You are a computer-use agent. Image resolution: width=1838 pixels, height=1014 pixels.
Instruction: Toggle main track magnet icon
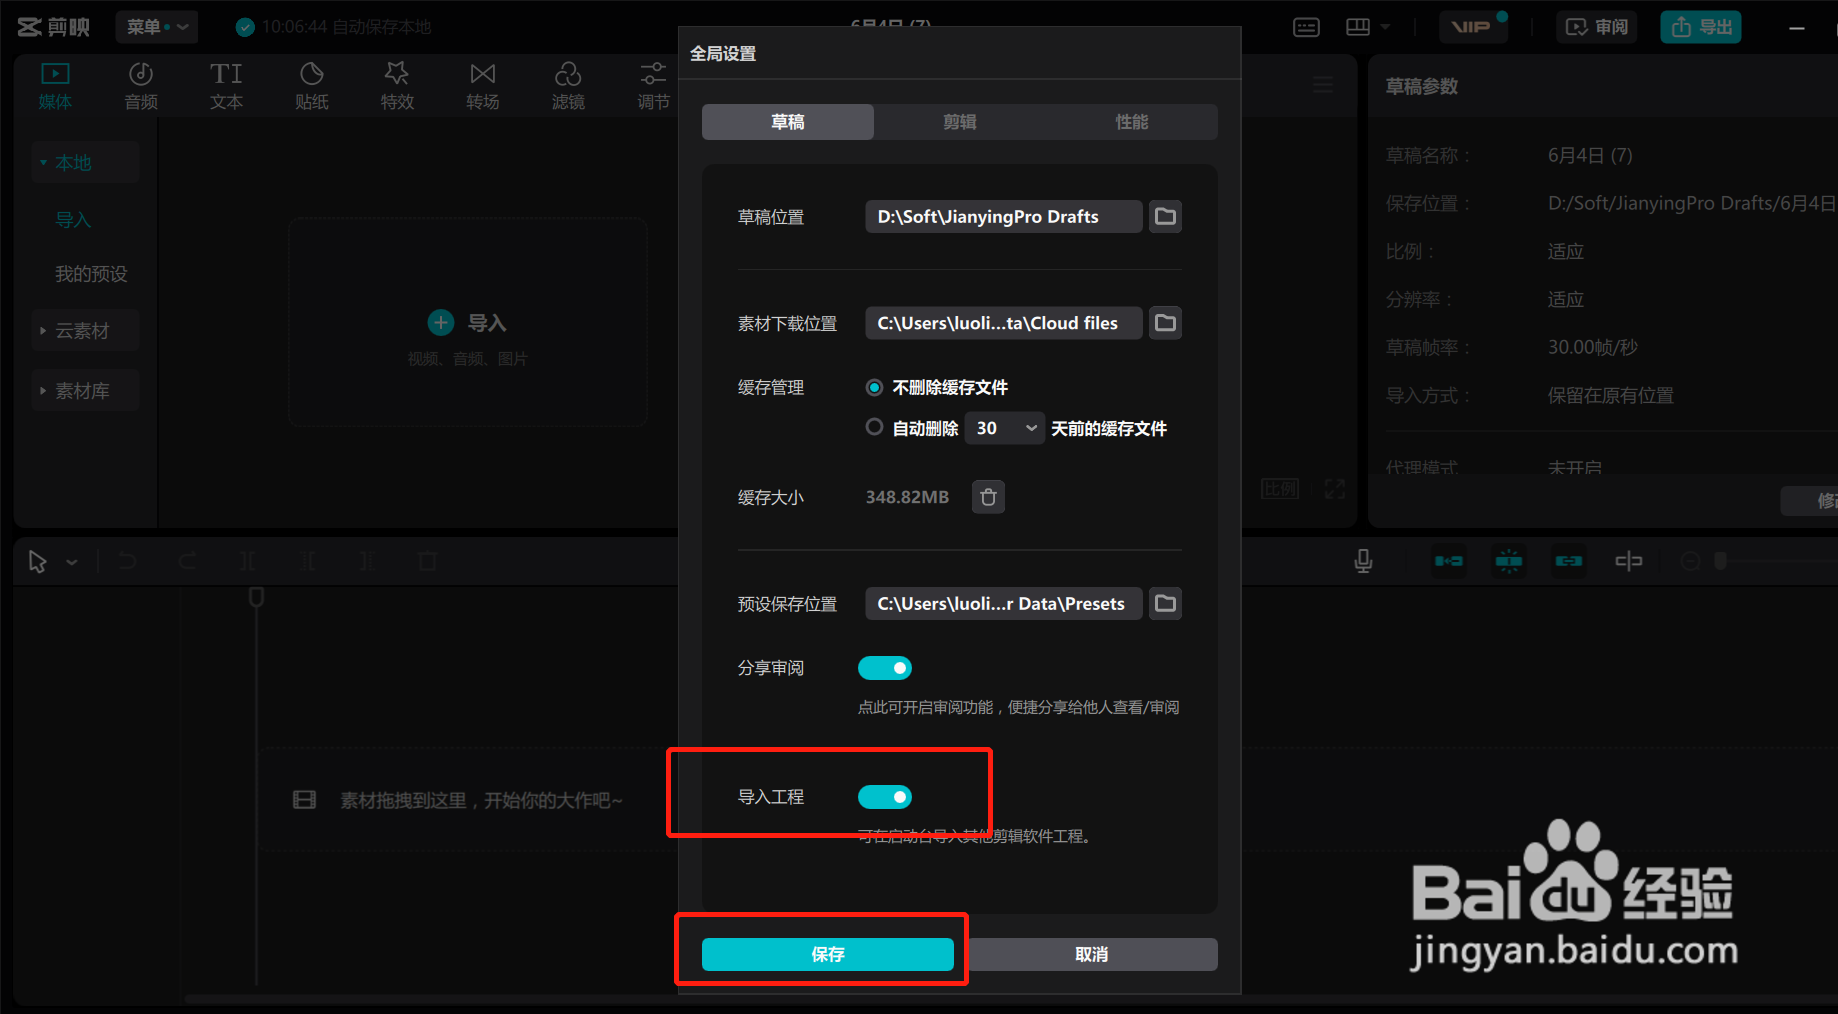point(1449,561)
